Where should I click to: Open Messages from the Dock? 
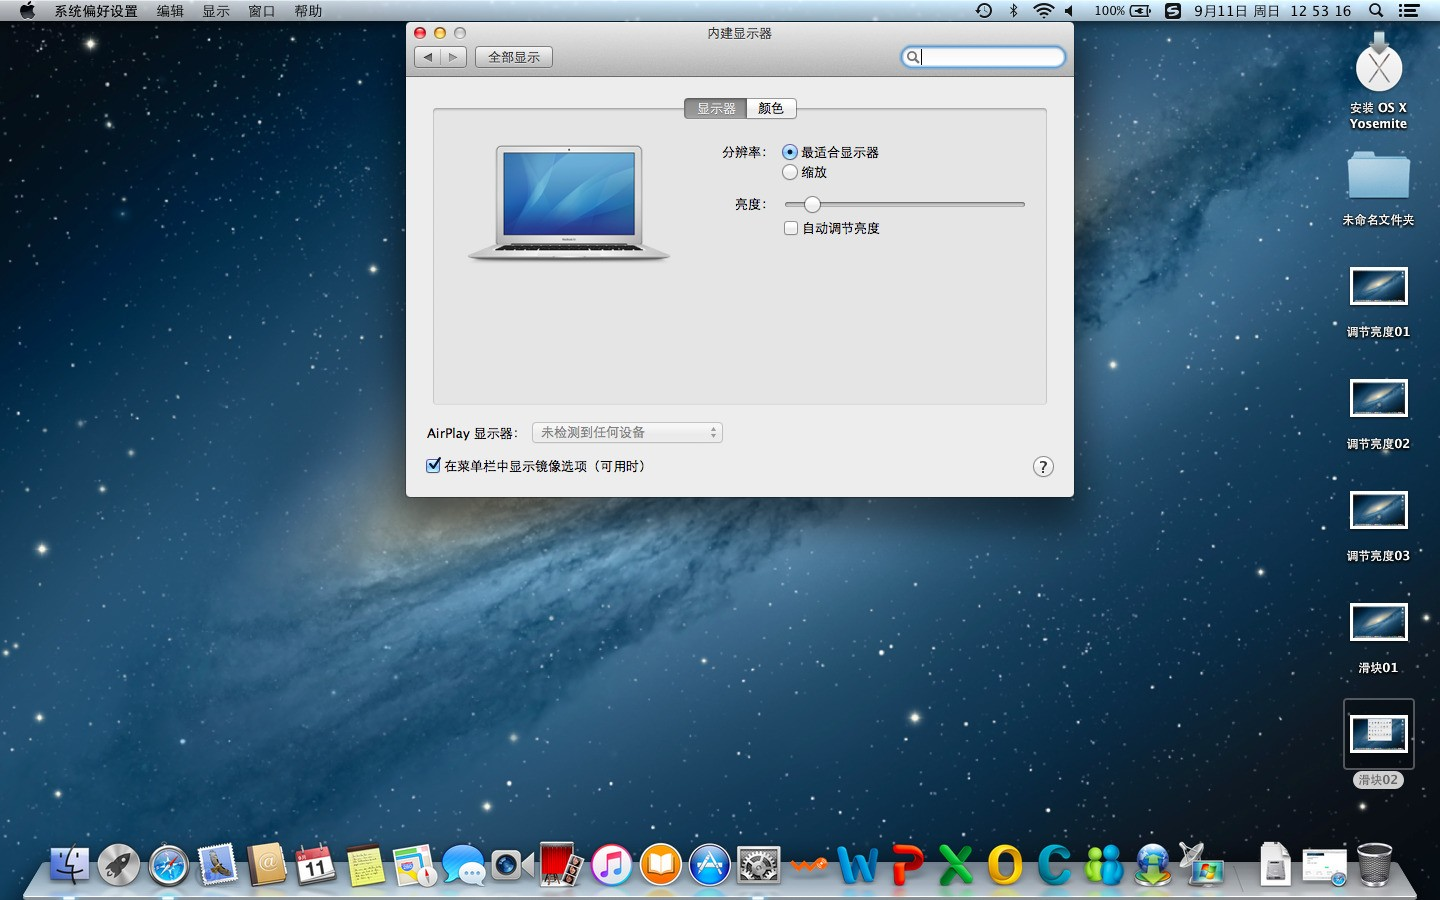pos(462,865)
